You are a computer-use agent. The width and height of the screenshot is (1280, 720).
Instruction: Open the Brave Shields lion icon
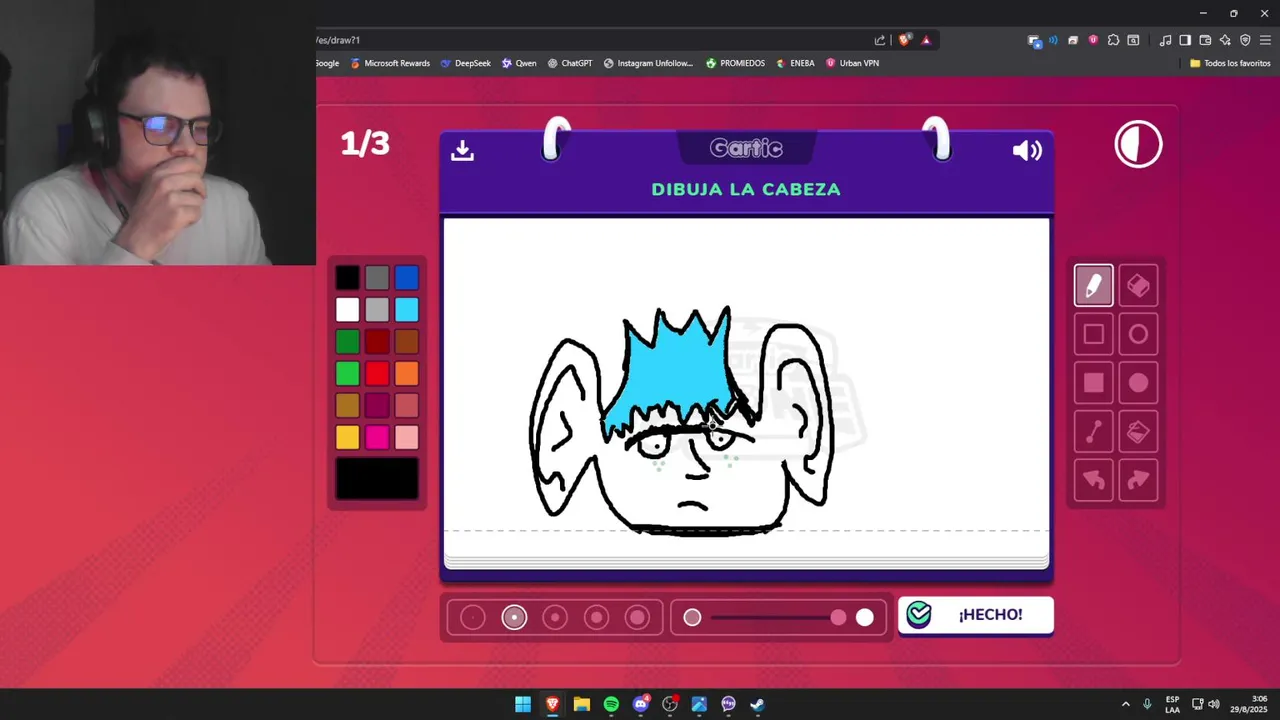pyautogui.click(x=904, y=40)
